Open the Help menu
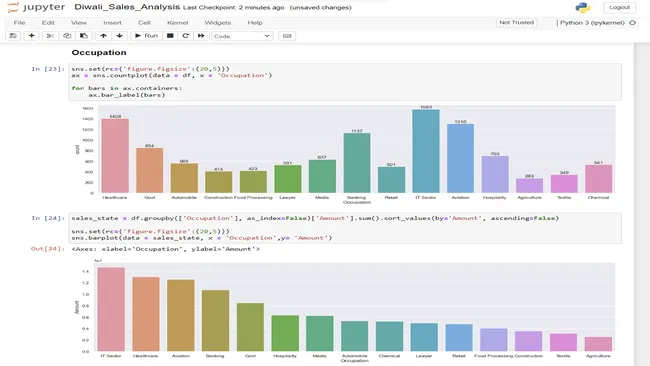 coord(255,23)
